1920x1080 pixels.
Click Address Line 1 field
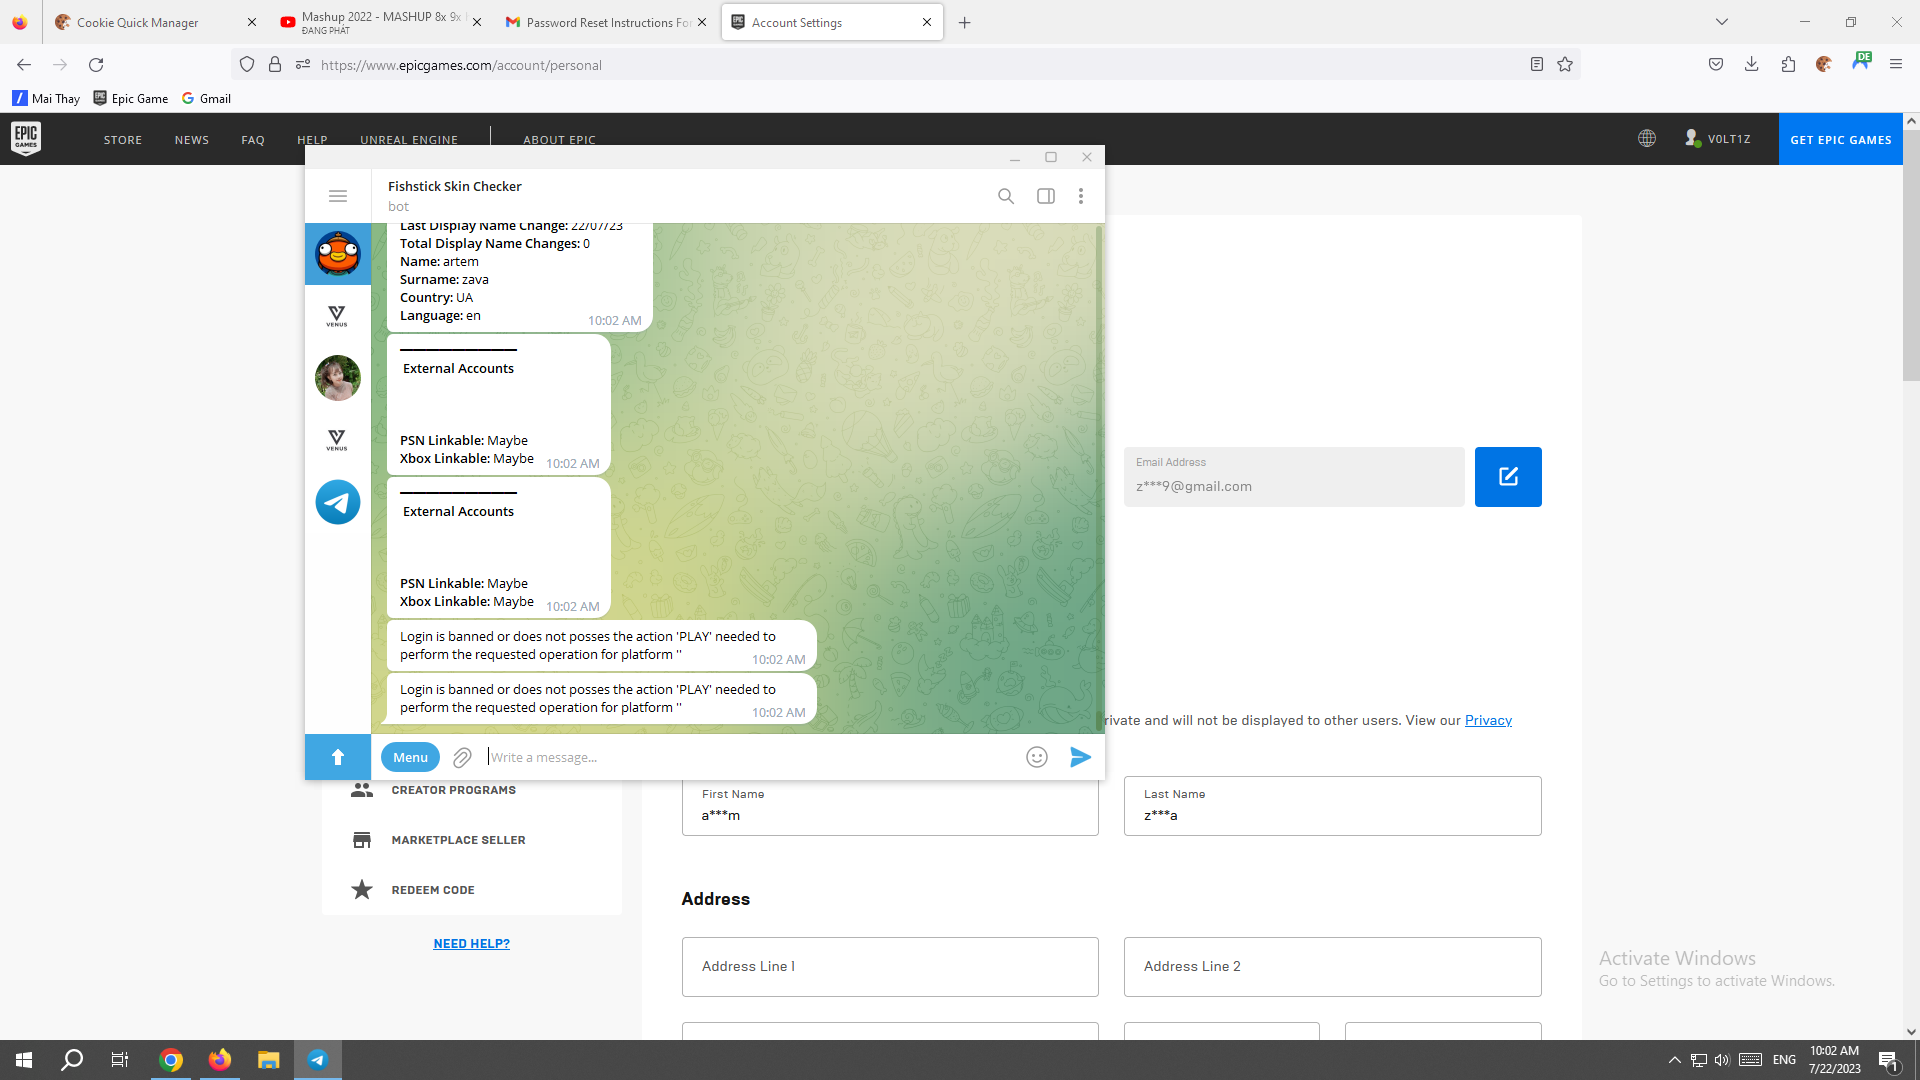click(890, 967)
